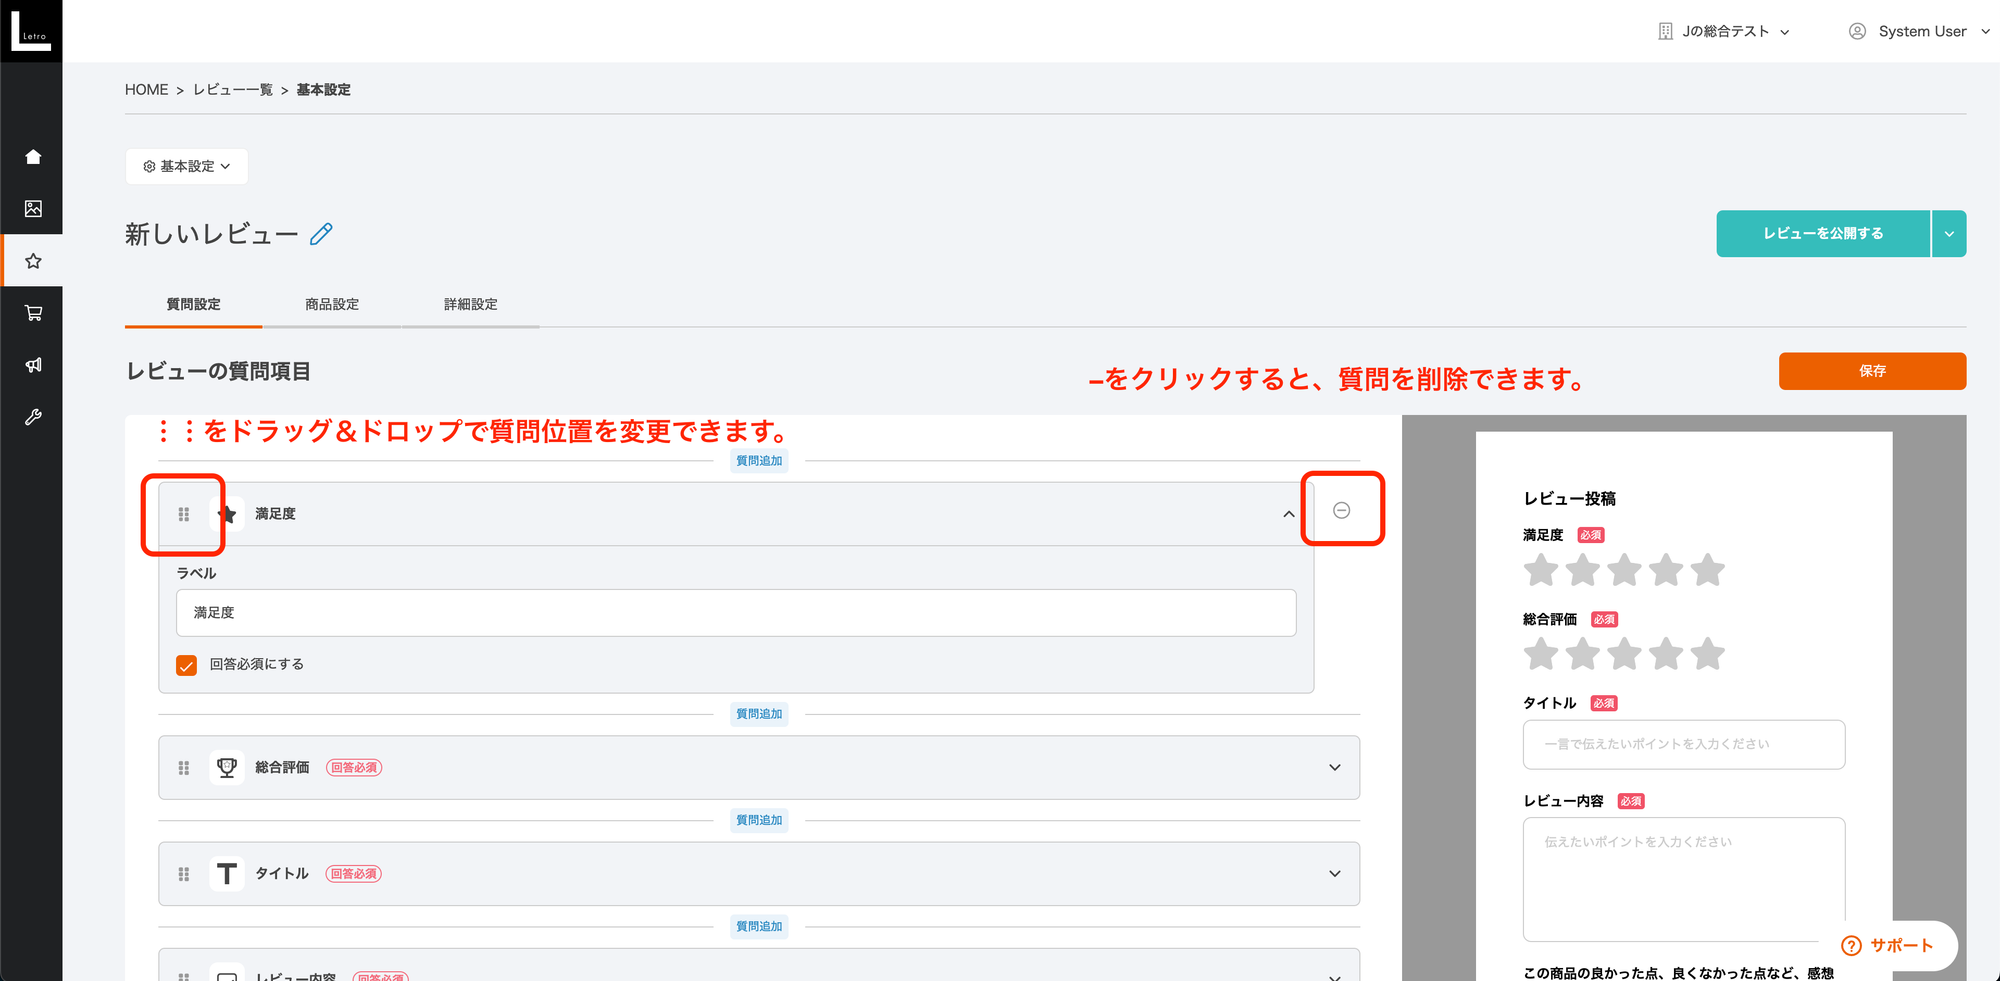
Task: Click the minus icon to delete 満足度 question
Action: coord(1341,511)
